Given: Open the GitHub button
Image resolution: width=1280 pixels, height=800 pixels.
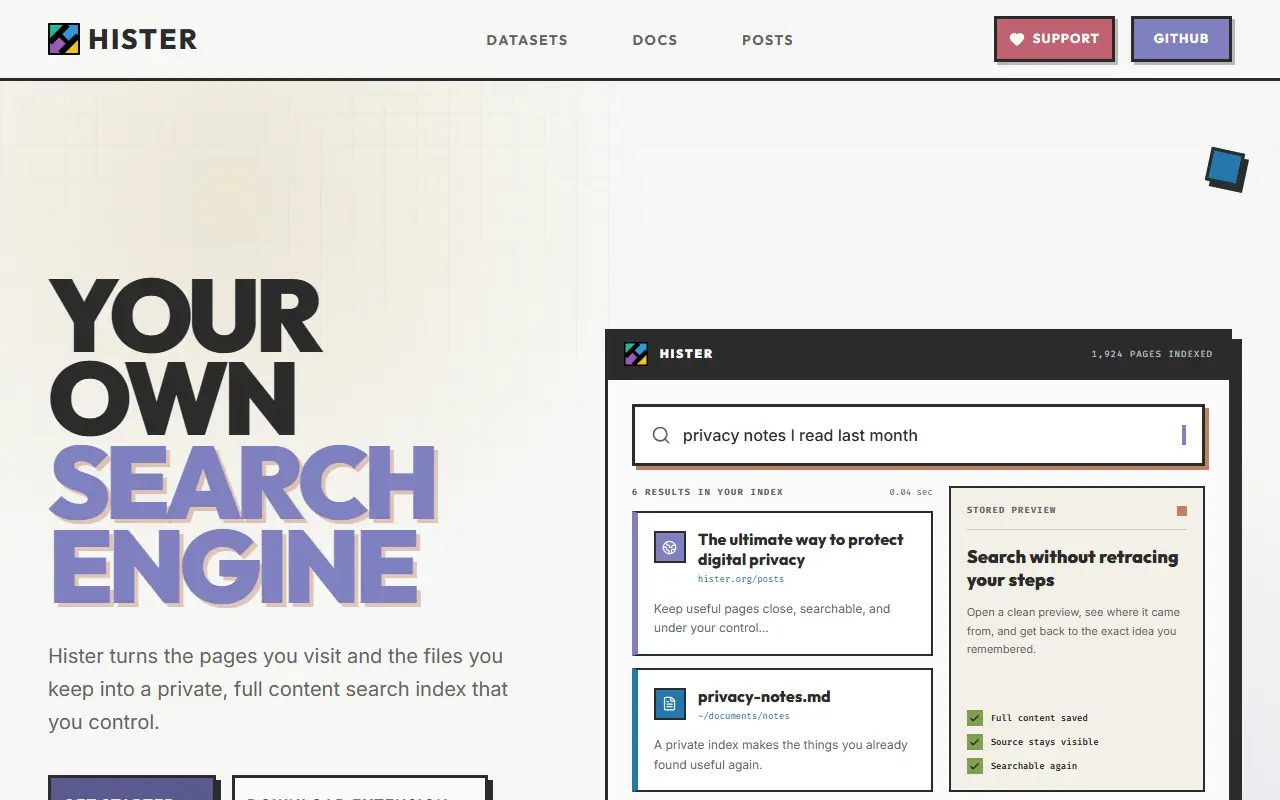Looking at the screenshot, I should point(1181,39).
